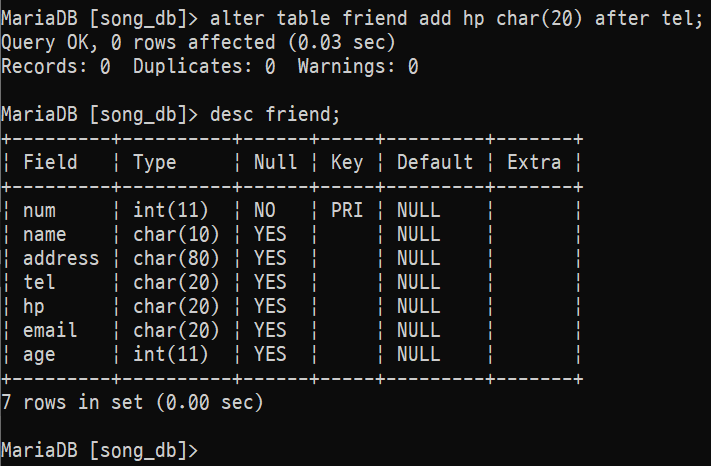Click the 'Type' column header
711x466 pixels.
click(x=154, y=162)
